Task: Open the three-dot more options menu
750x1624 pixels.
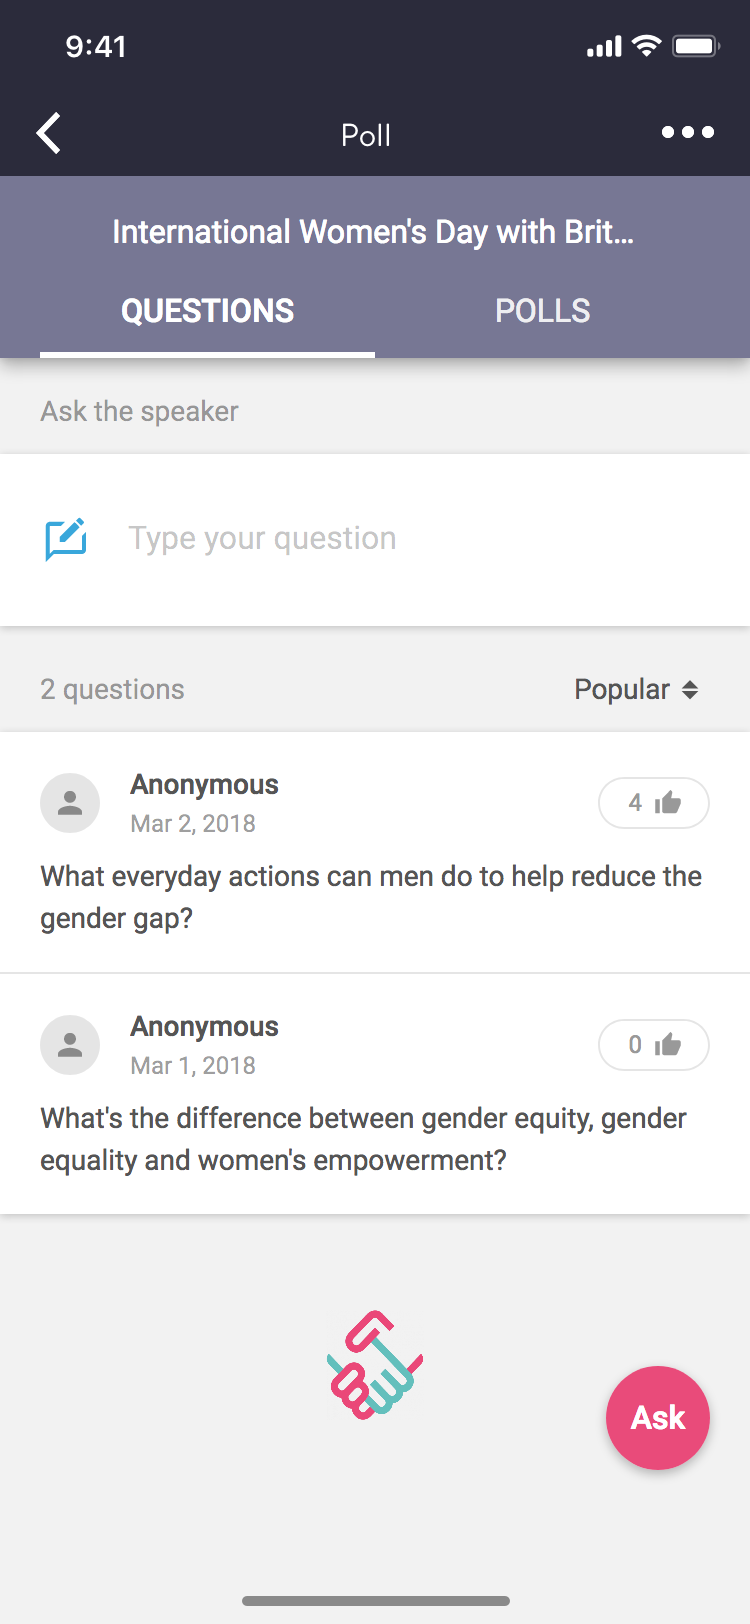Action: click(688, 132)
